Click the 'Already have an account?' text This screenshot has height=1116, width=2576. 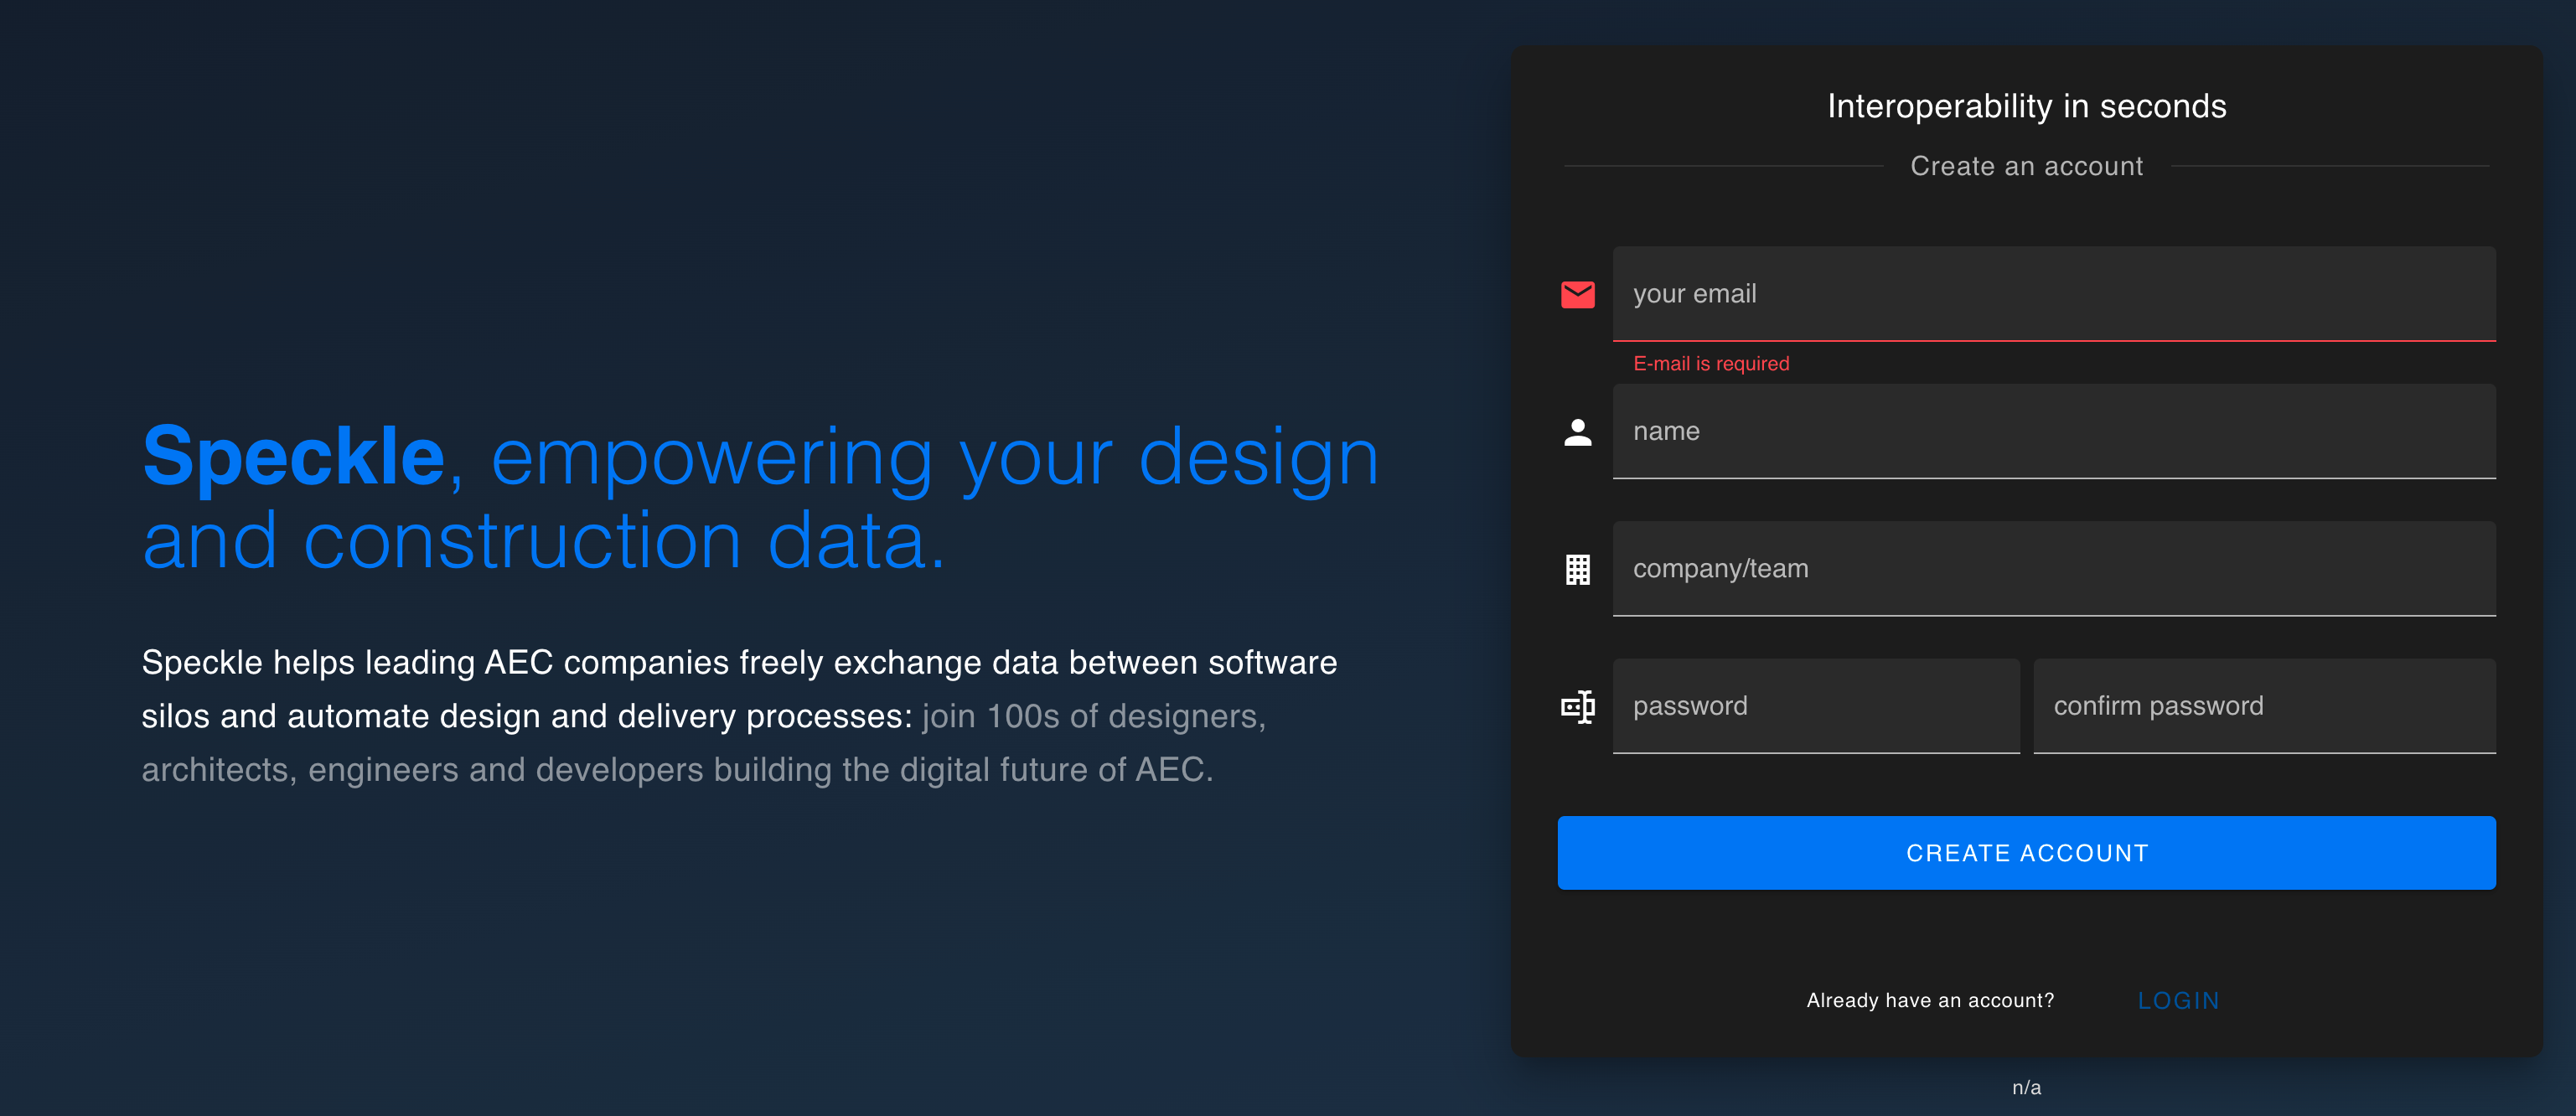(x=1929, y=1000)
